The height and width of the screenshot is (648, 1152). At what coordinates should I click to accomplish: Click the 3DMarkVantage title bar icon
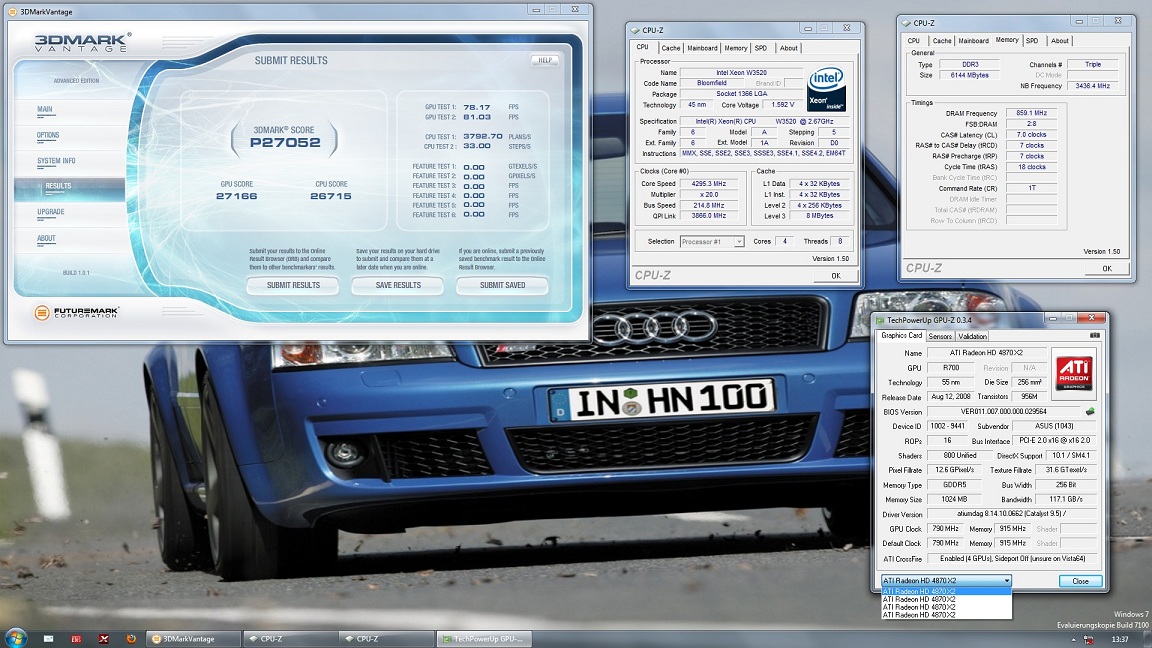pyautogui.click(x=12, y=12)
